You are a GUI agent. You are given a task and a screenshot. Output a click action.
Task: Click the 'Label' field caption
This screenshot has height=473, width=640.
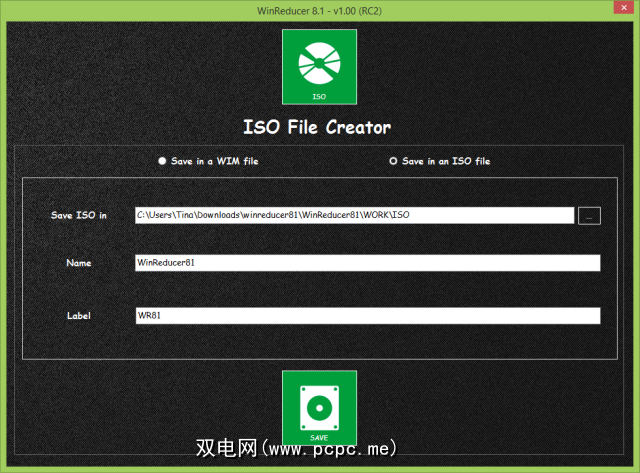pyautogui.click(x=79, y=315)
